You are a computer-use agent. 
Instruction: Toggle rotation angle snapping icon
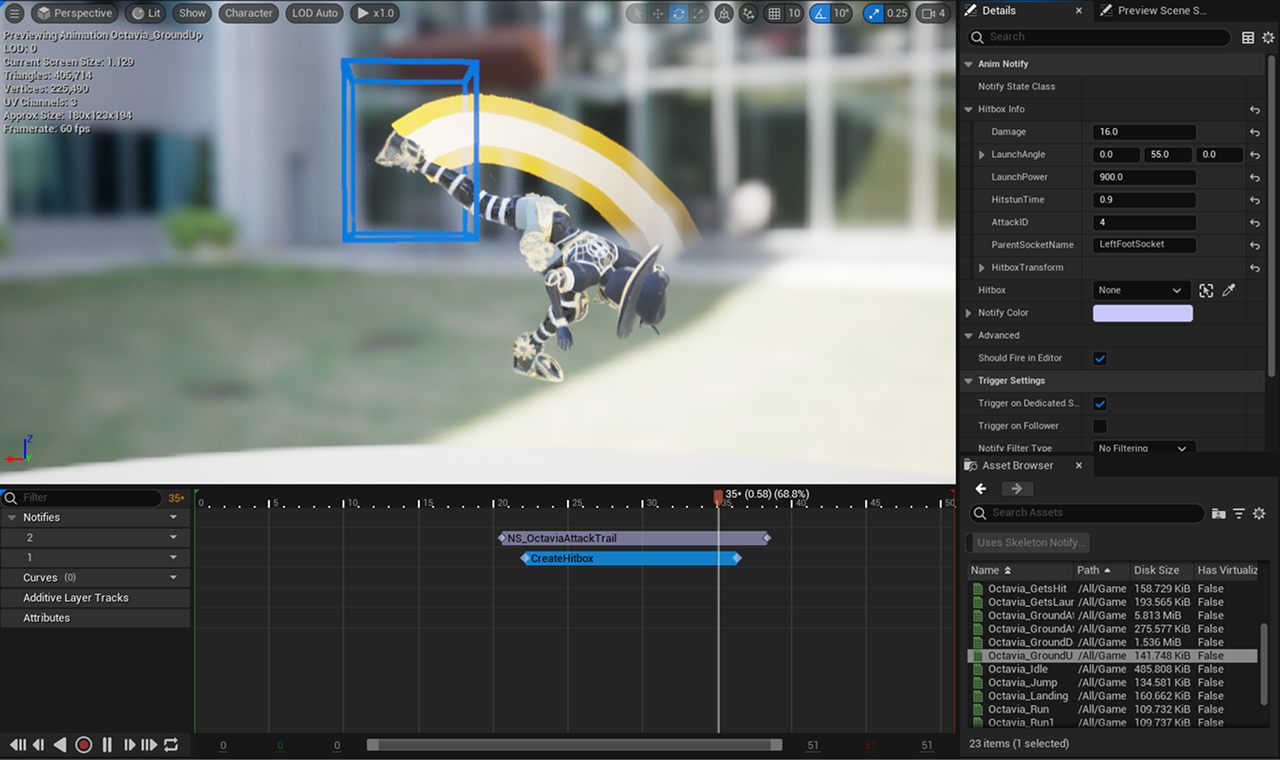pos(820,14)
